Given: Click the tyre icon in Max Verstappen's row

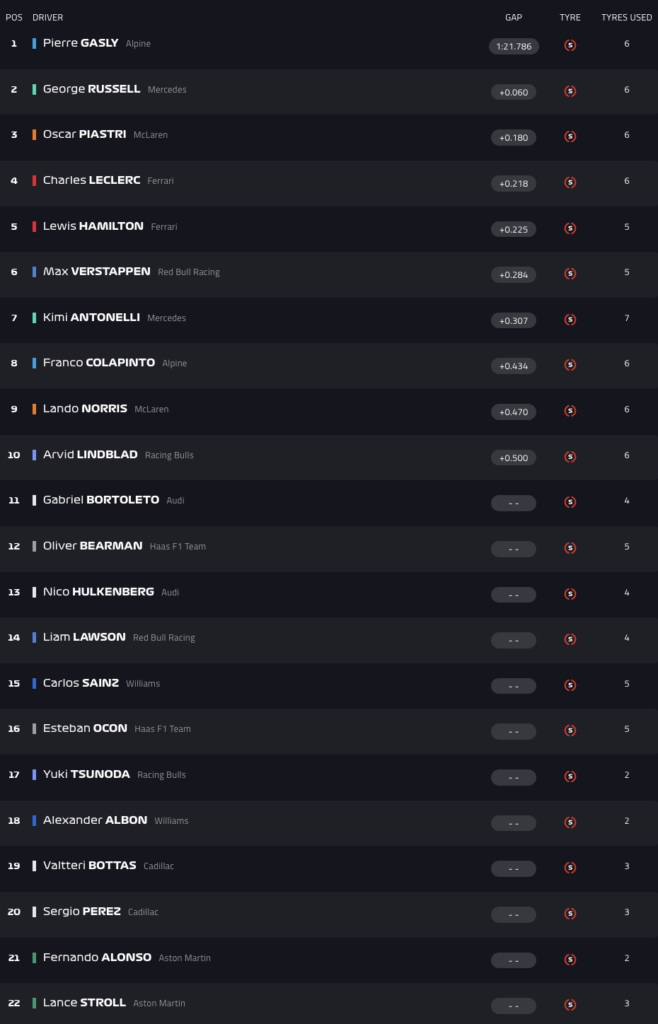Looking at the screenshot, I should [570, 274].
